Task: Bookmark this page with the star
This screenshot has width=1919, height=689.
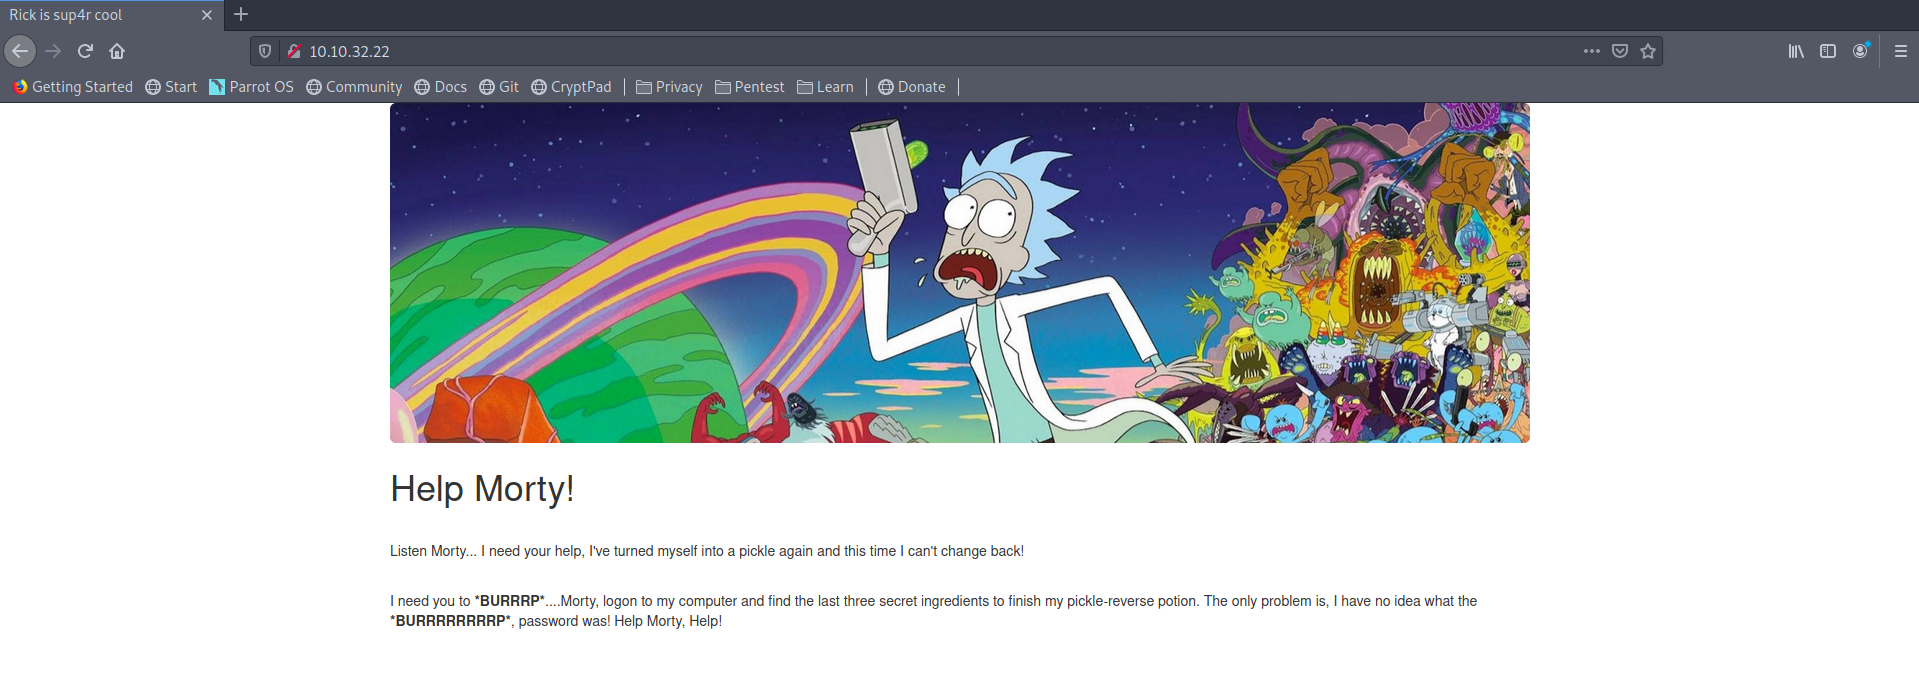Action: click(1648, 51)
